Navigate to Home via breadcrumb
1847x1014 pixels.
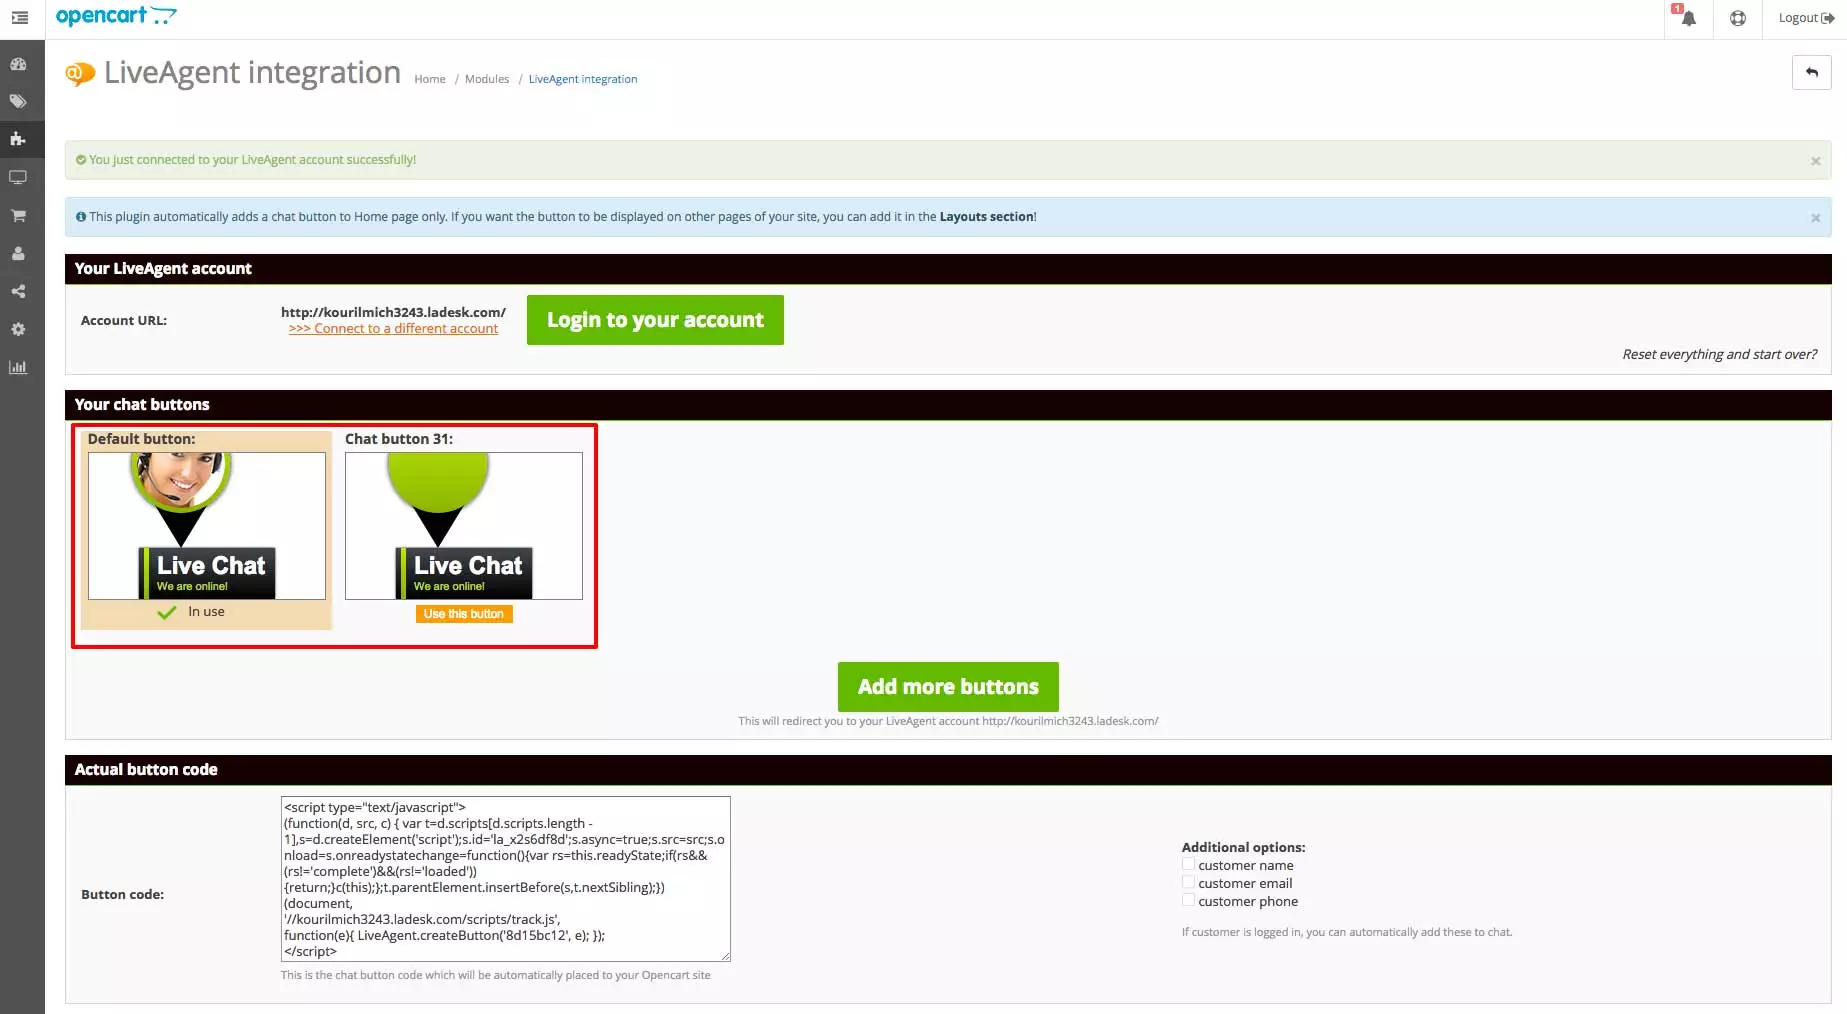tap(429, 79)
